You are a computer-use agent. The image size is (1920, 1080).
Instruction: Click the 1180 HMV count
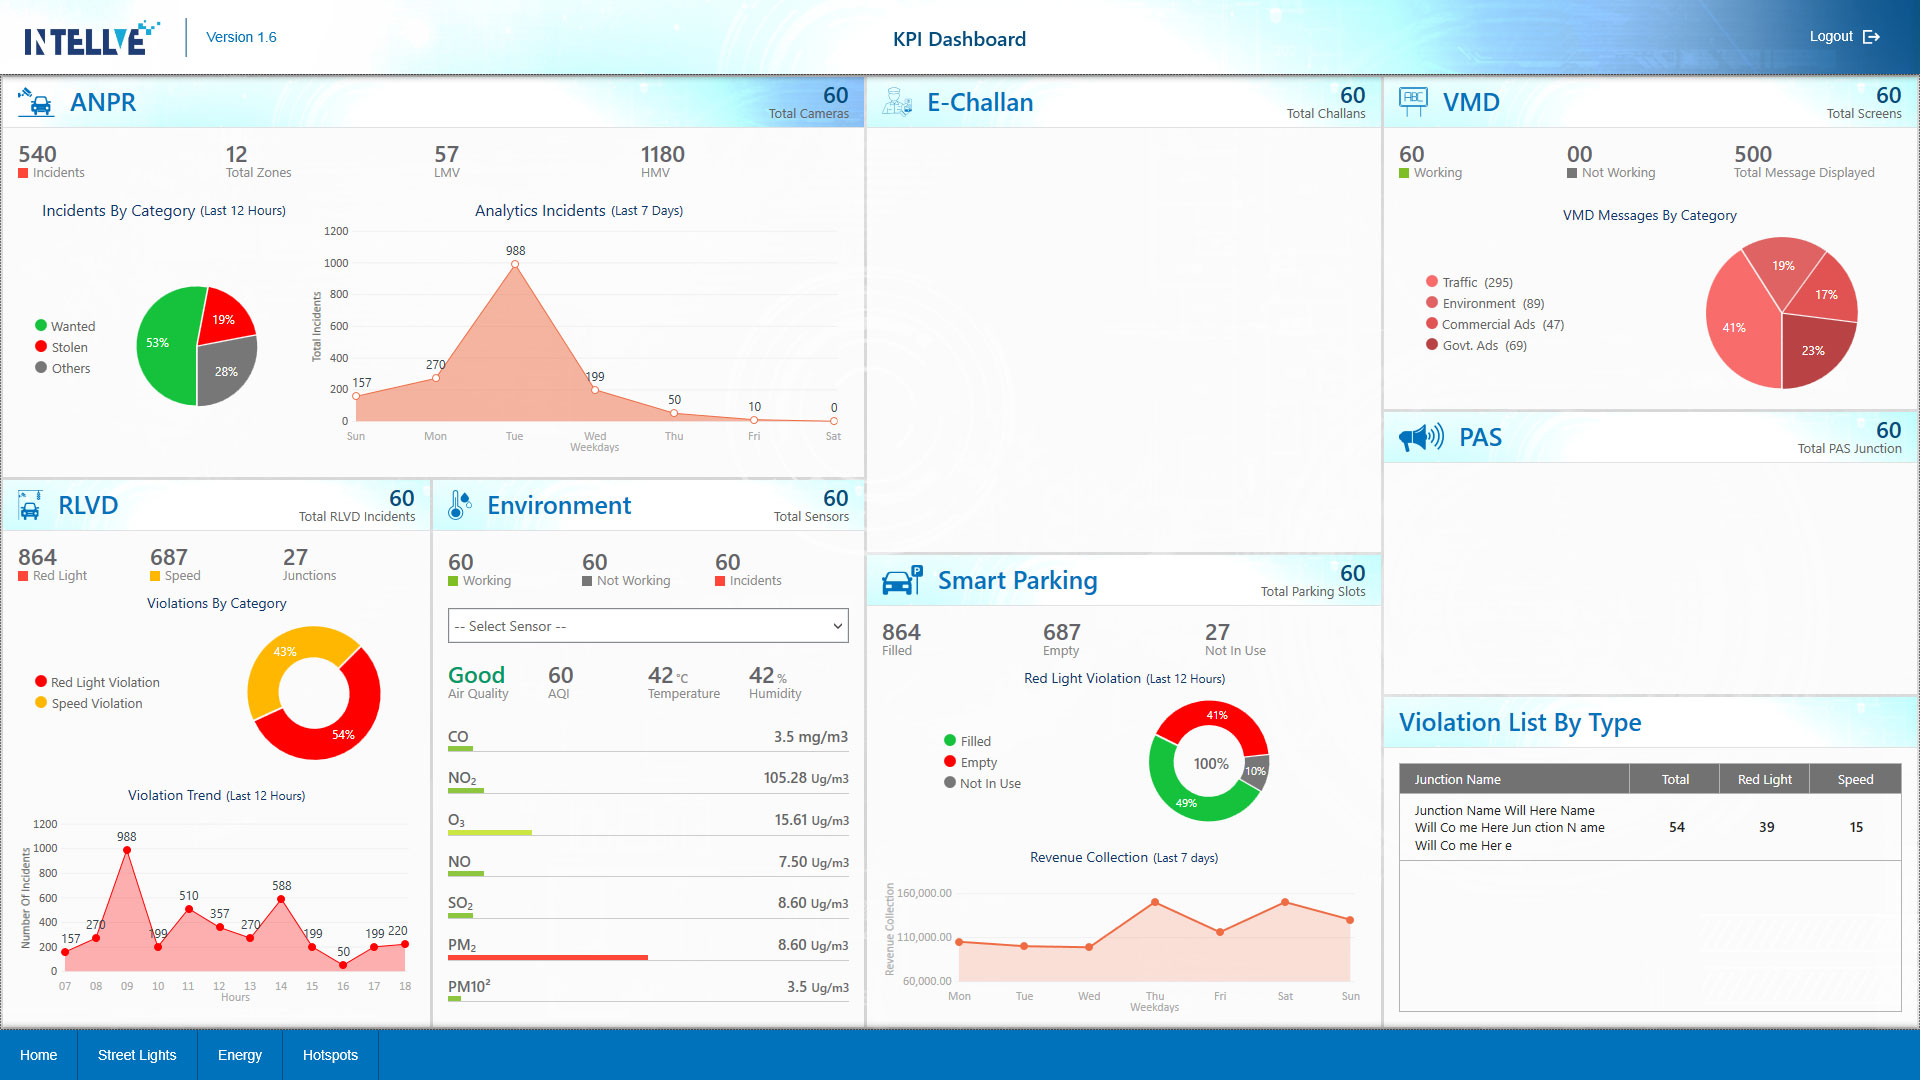pyautogui.click(x=662, y=154)
